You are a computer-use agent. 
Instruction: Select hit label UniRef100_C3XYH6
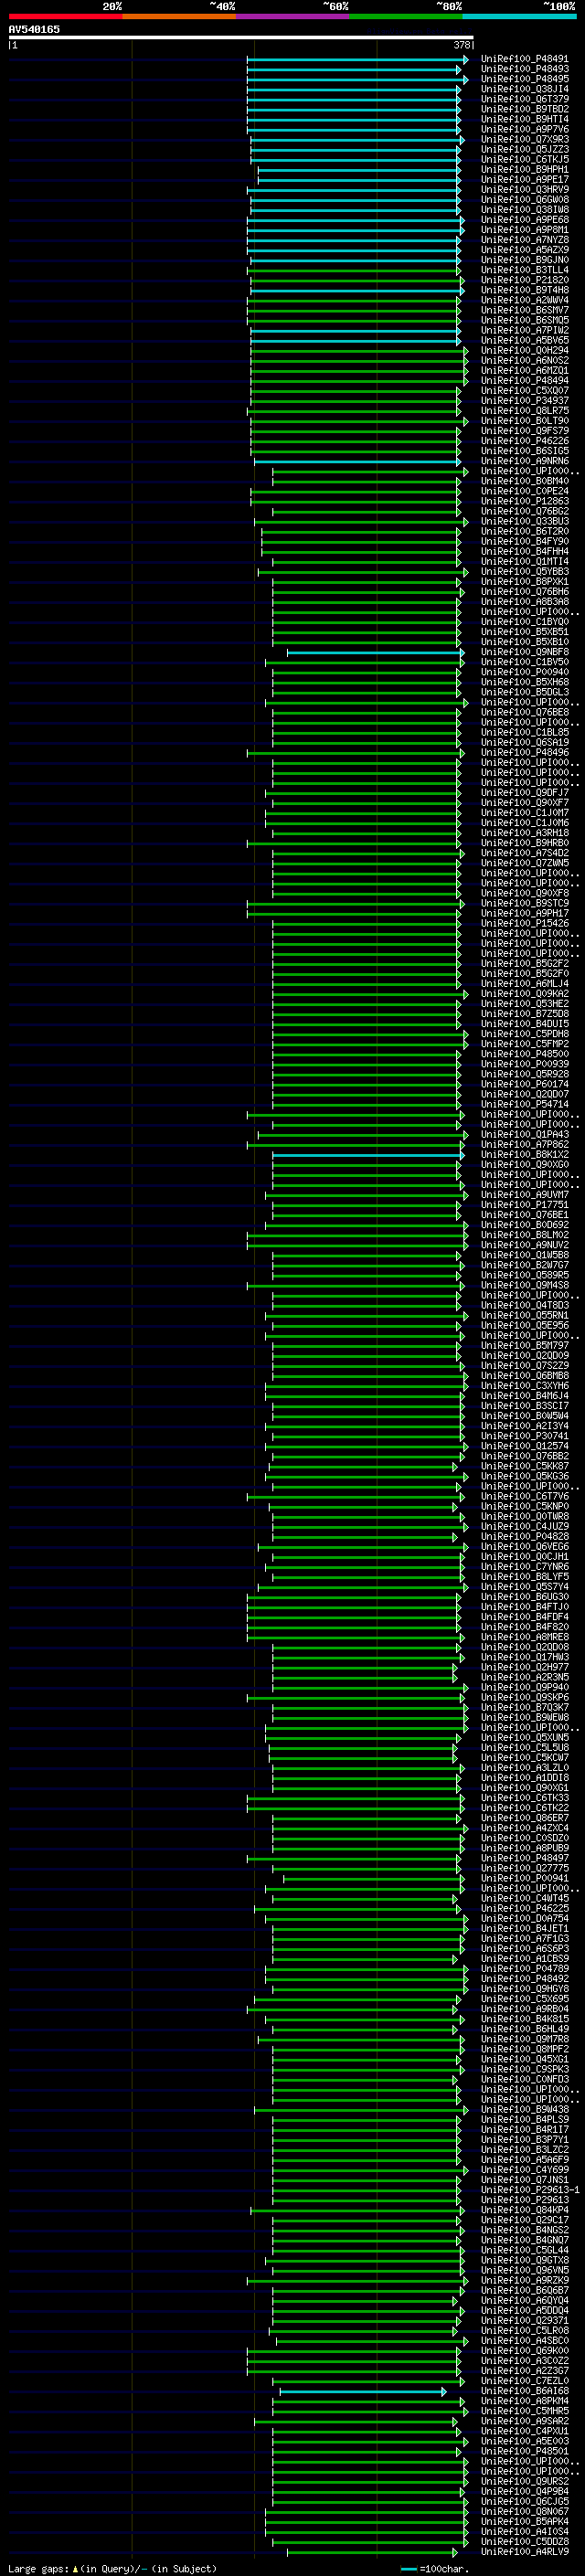tap(525, 1386)
